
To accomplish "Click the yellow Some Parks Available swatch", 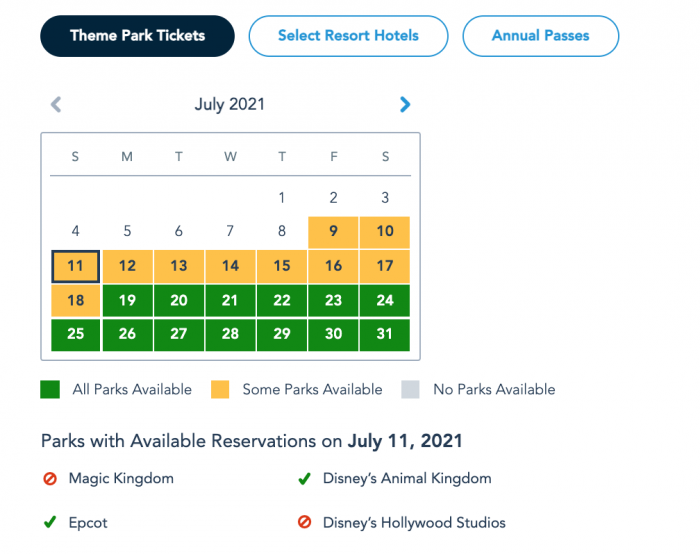I will [x=220, y=389].
